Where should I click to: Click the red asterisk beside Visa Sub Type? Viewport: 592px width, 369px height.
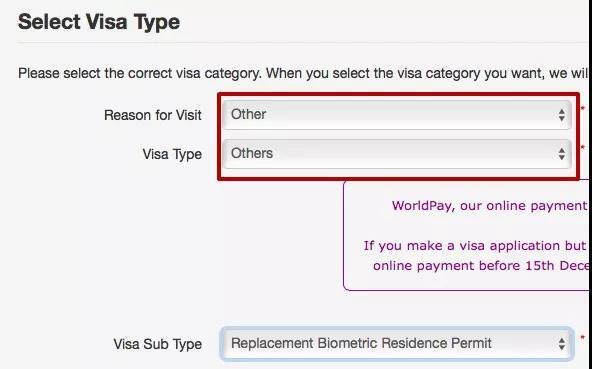point(582,338)
